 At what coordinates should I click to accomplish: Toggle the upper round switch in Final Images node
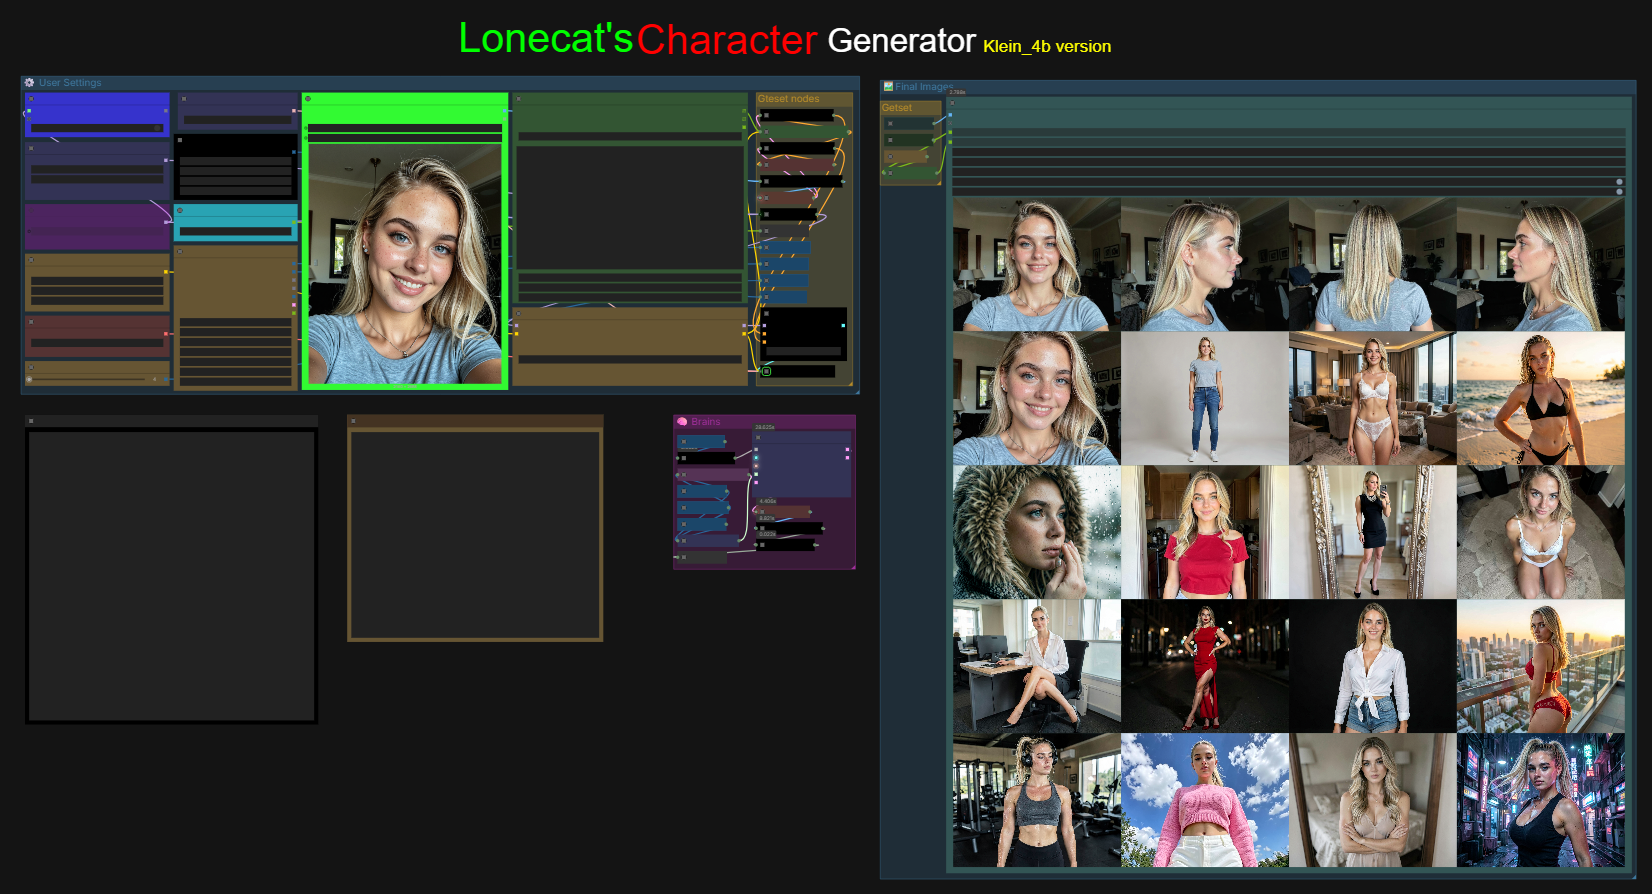(1619, 182)
